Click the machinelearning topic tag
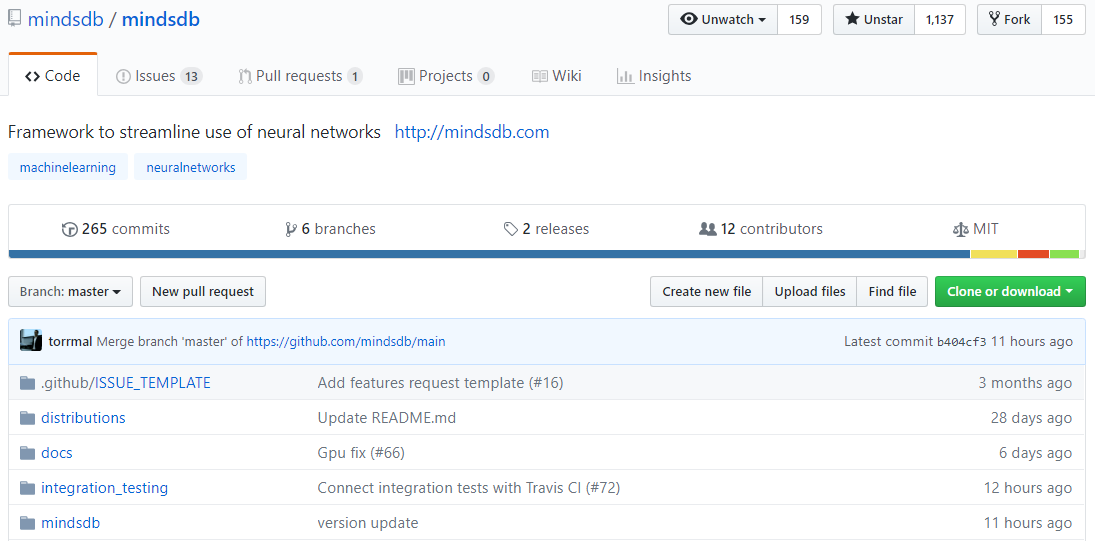The width and height of the screenshot is (1095, 541). pos(68,167)
